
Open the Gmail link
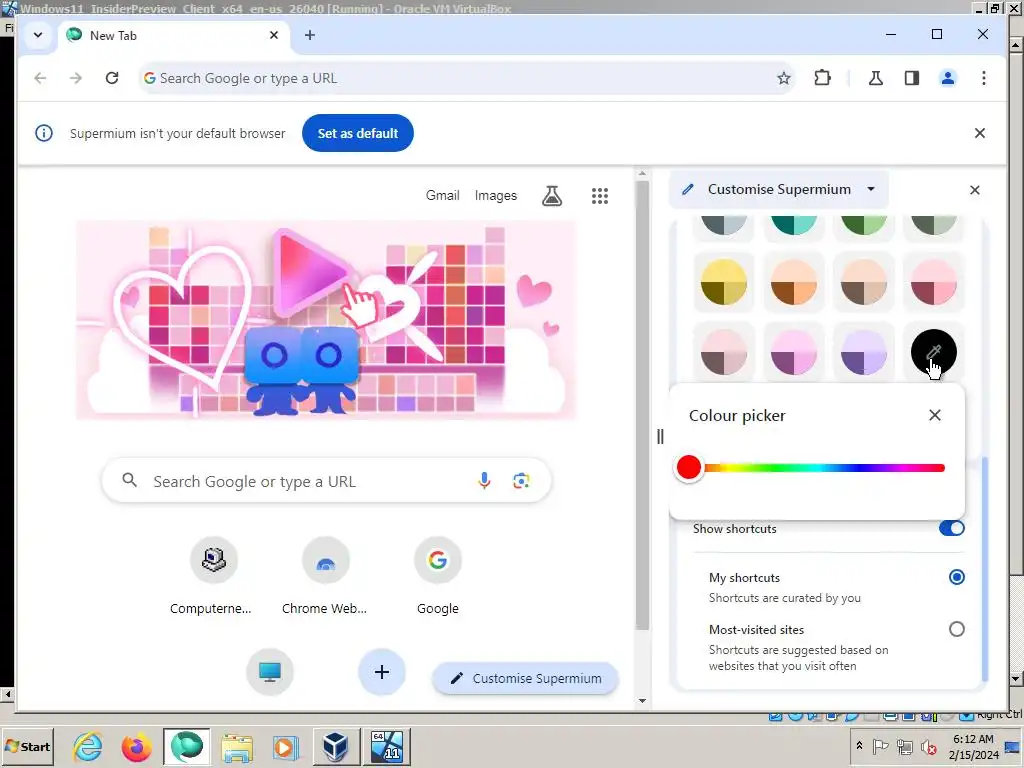tap(443, 195)
